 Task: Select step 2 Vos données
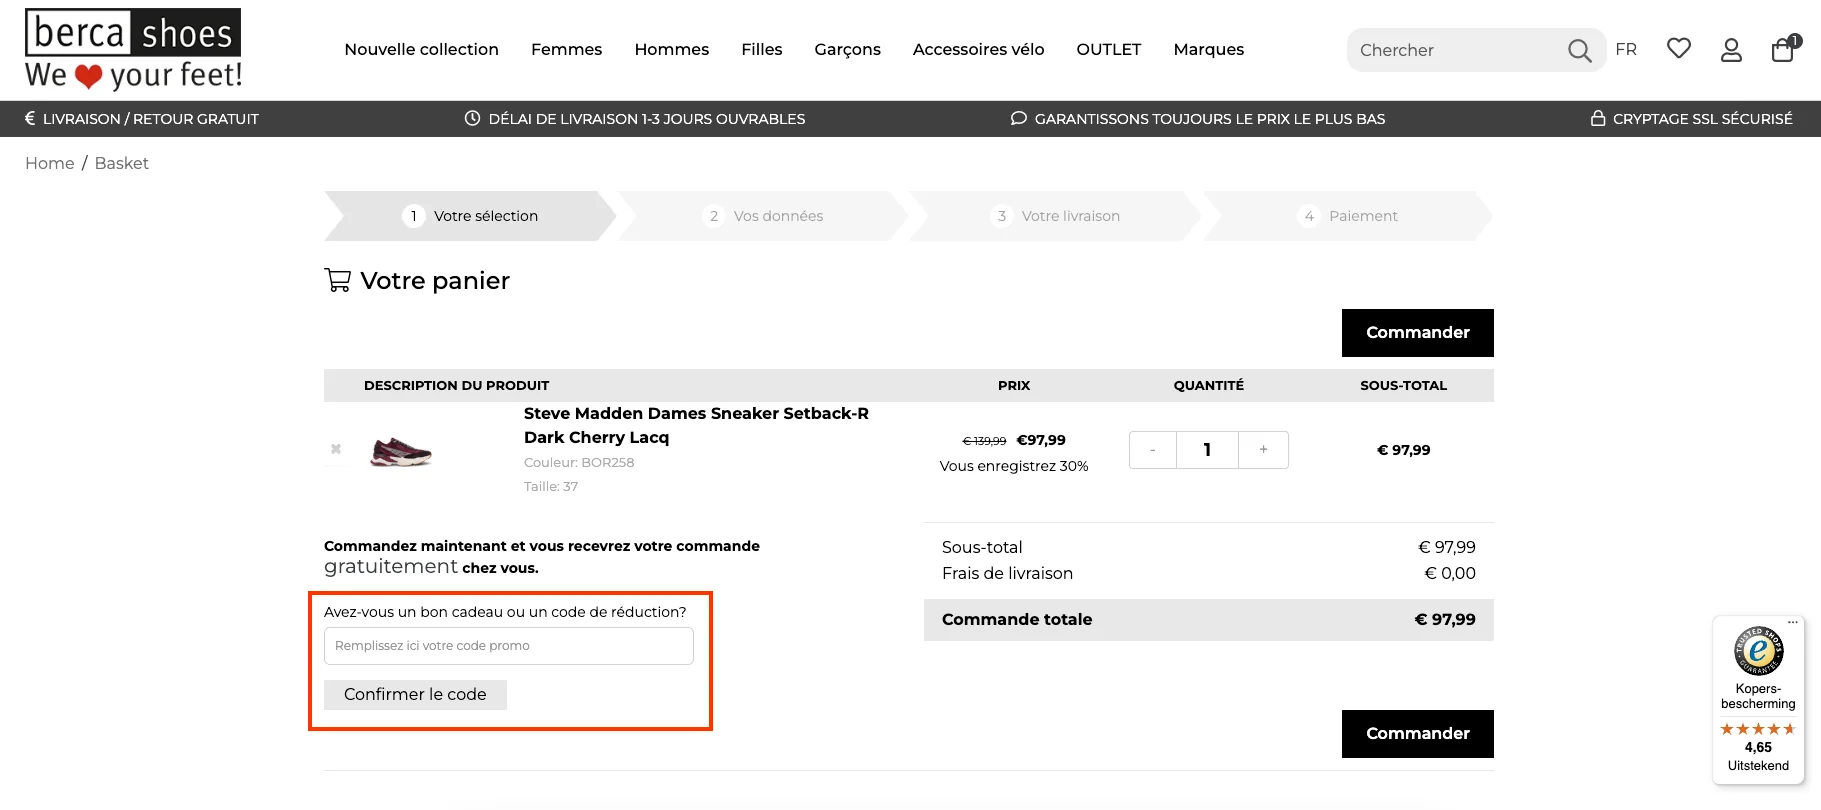click(x=762, y=216)
